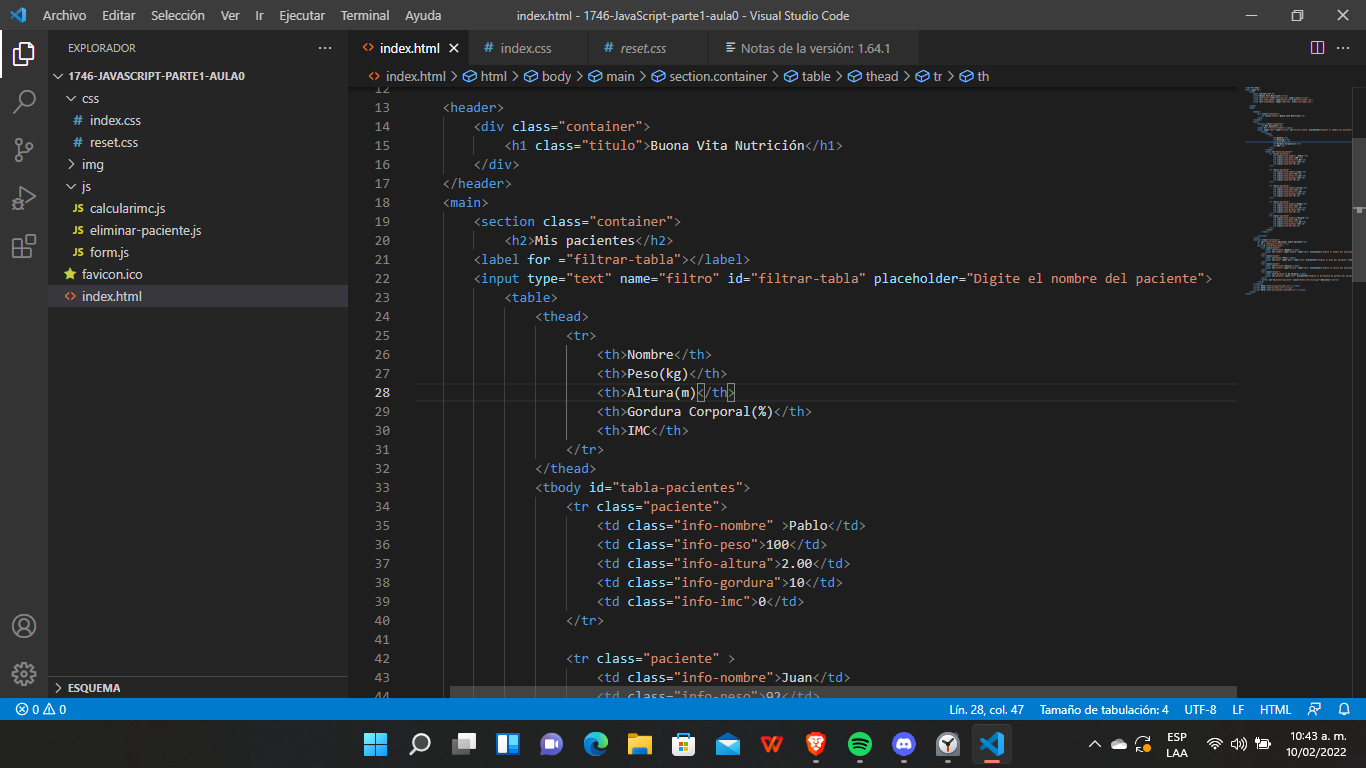Open the Extensions view
Viewport: 1366px width, 768px height.
pyautogui.click(x=24, y=247)
